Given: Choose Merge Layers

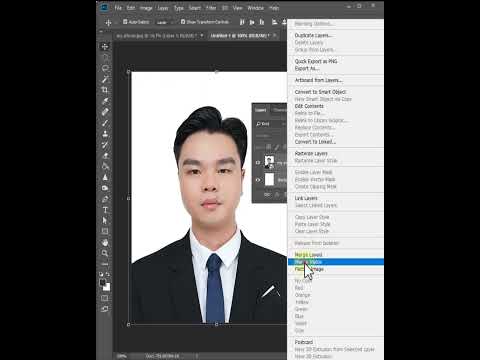Looking at the screenshot, I should 308,255.
